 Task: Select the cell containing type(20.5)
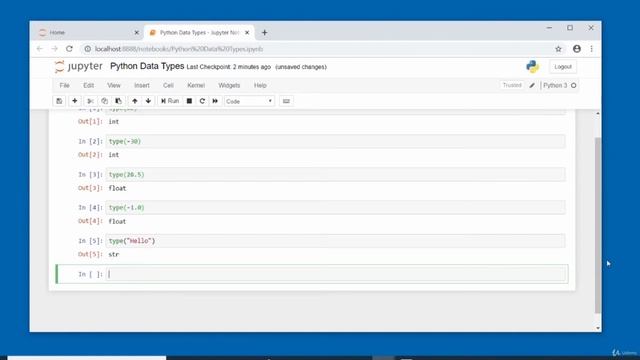(x=336, y=174)
